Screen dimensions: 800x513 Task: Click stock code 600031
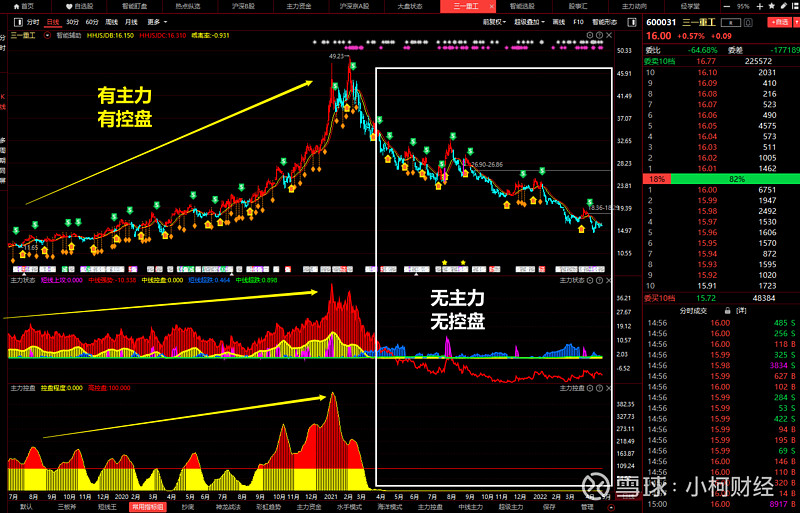click(661, 22)
